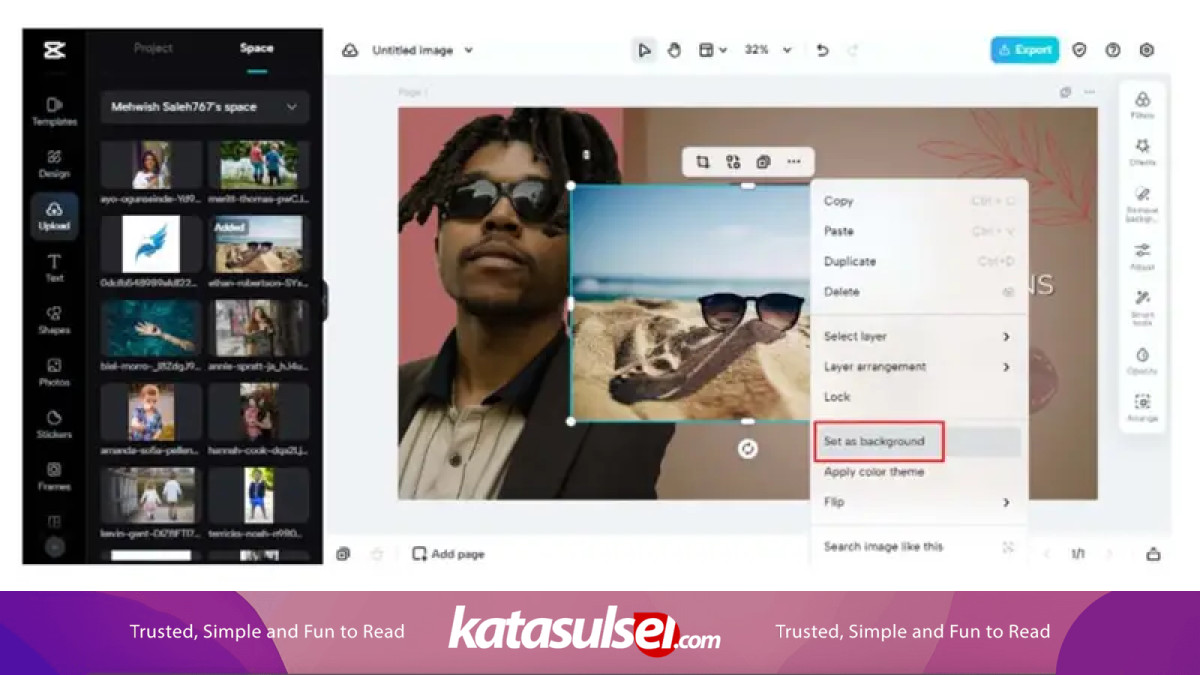
Task: Select the crop icon in floating toolbar
Action: click(703, 162)
